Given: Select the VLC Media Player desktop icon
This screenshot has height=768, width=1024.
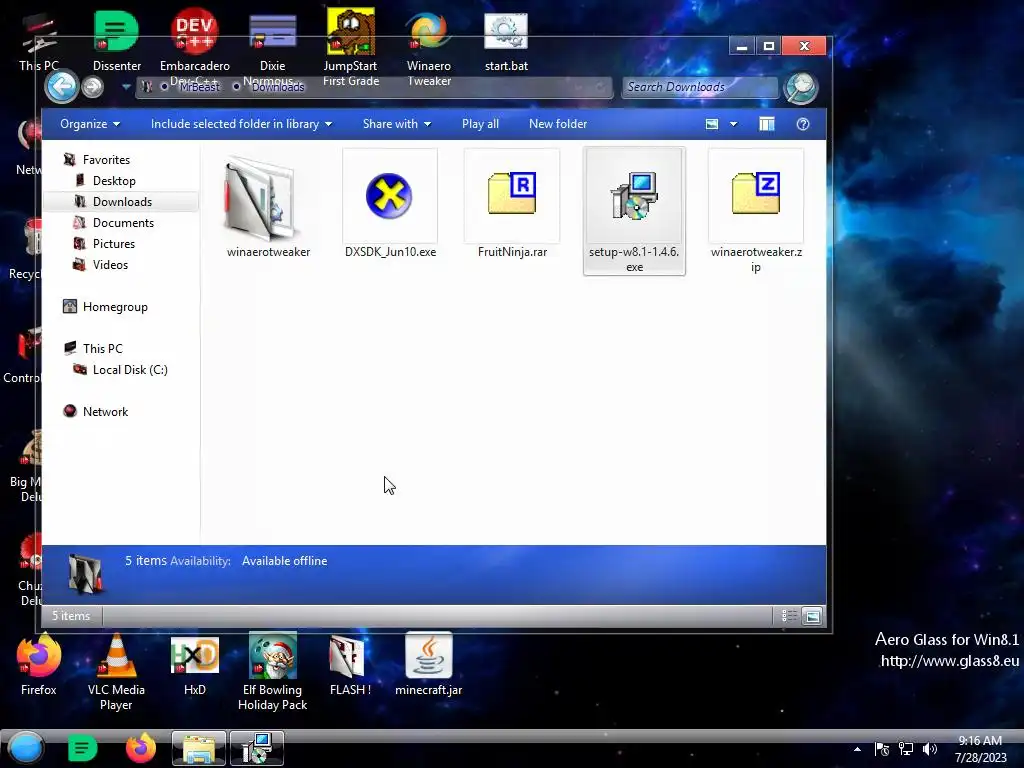Looking at the screenshot, I should coord(116,672).
